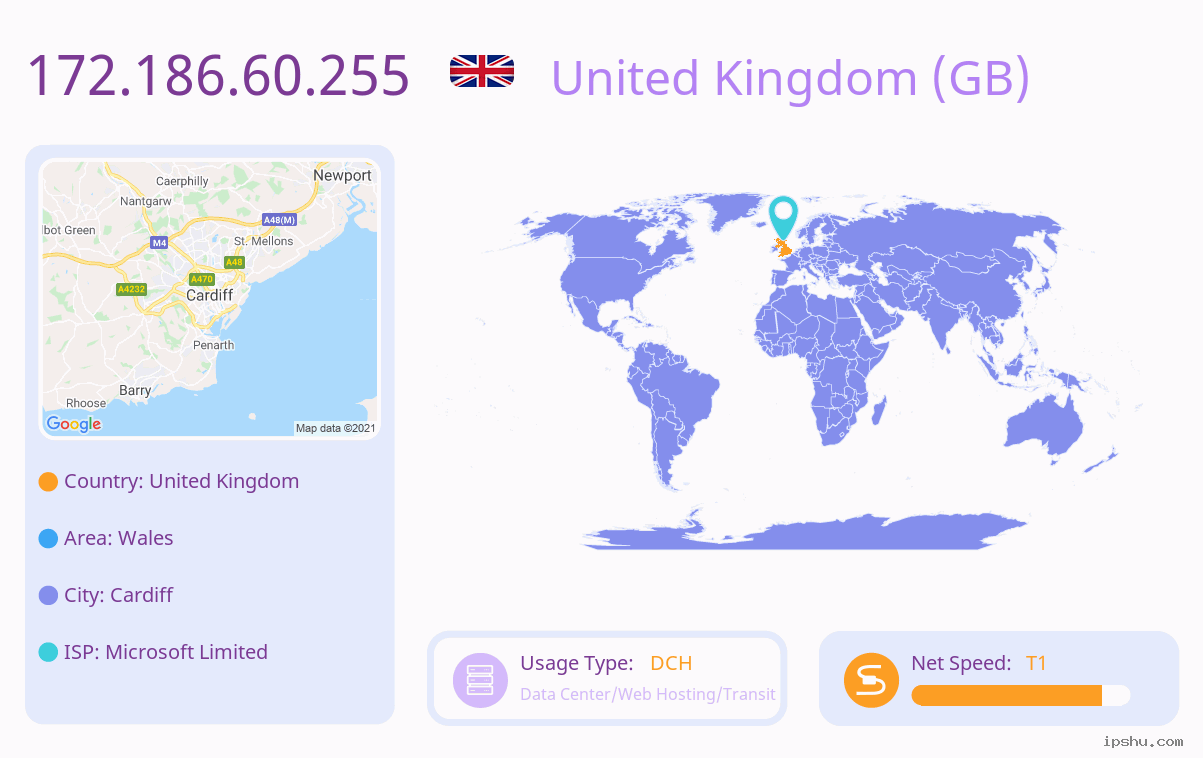Click the orange dot beside Country
Screen dimensions: 1203x758
tap(48, 482)
